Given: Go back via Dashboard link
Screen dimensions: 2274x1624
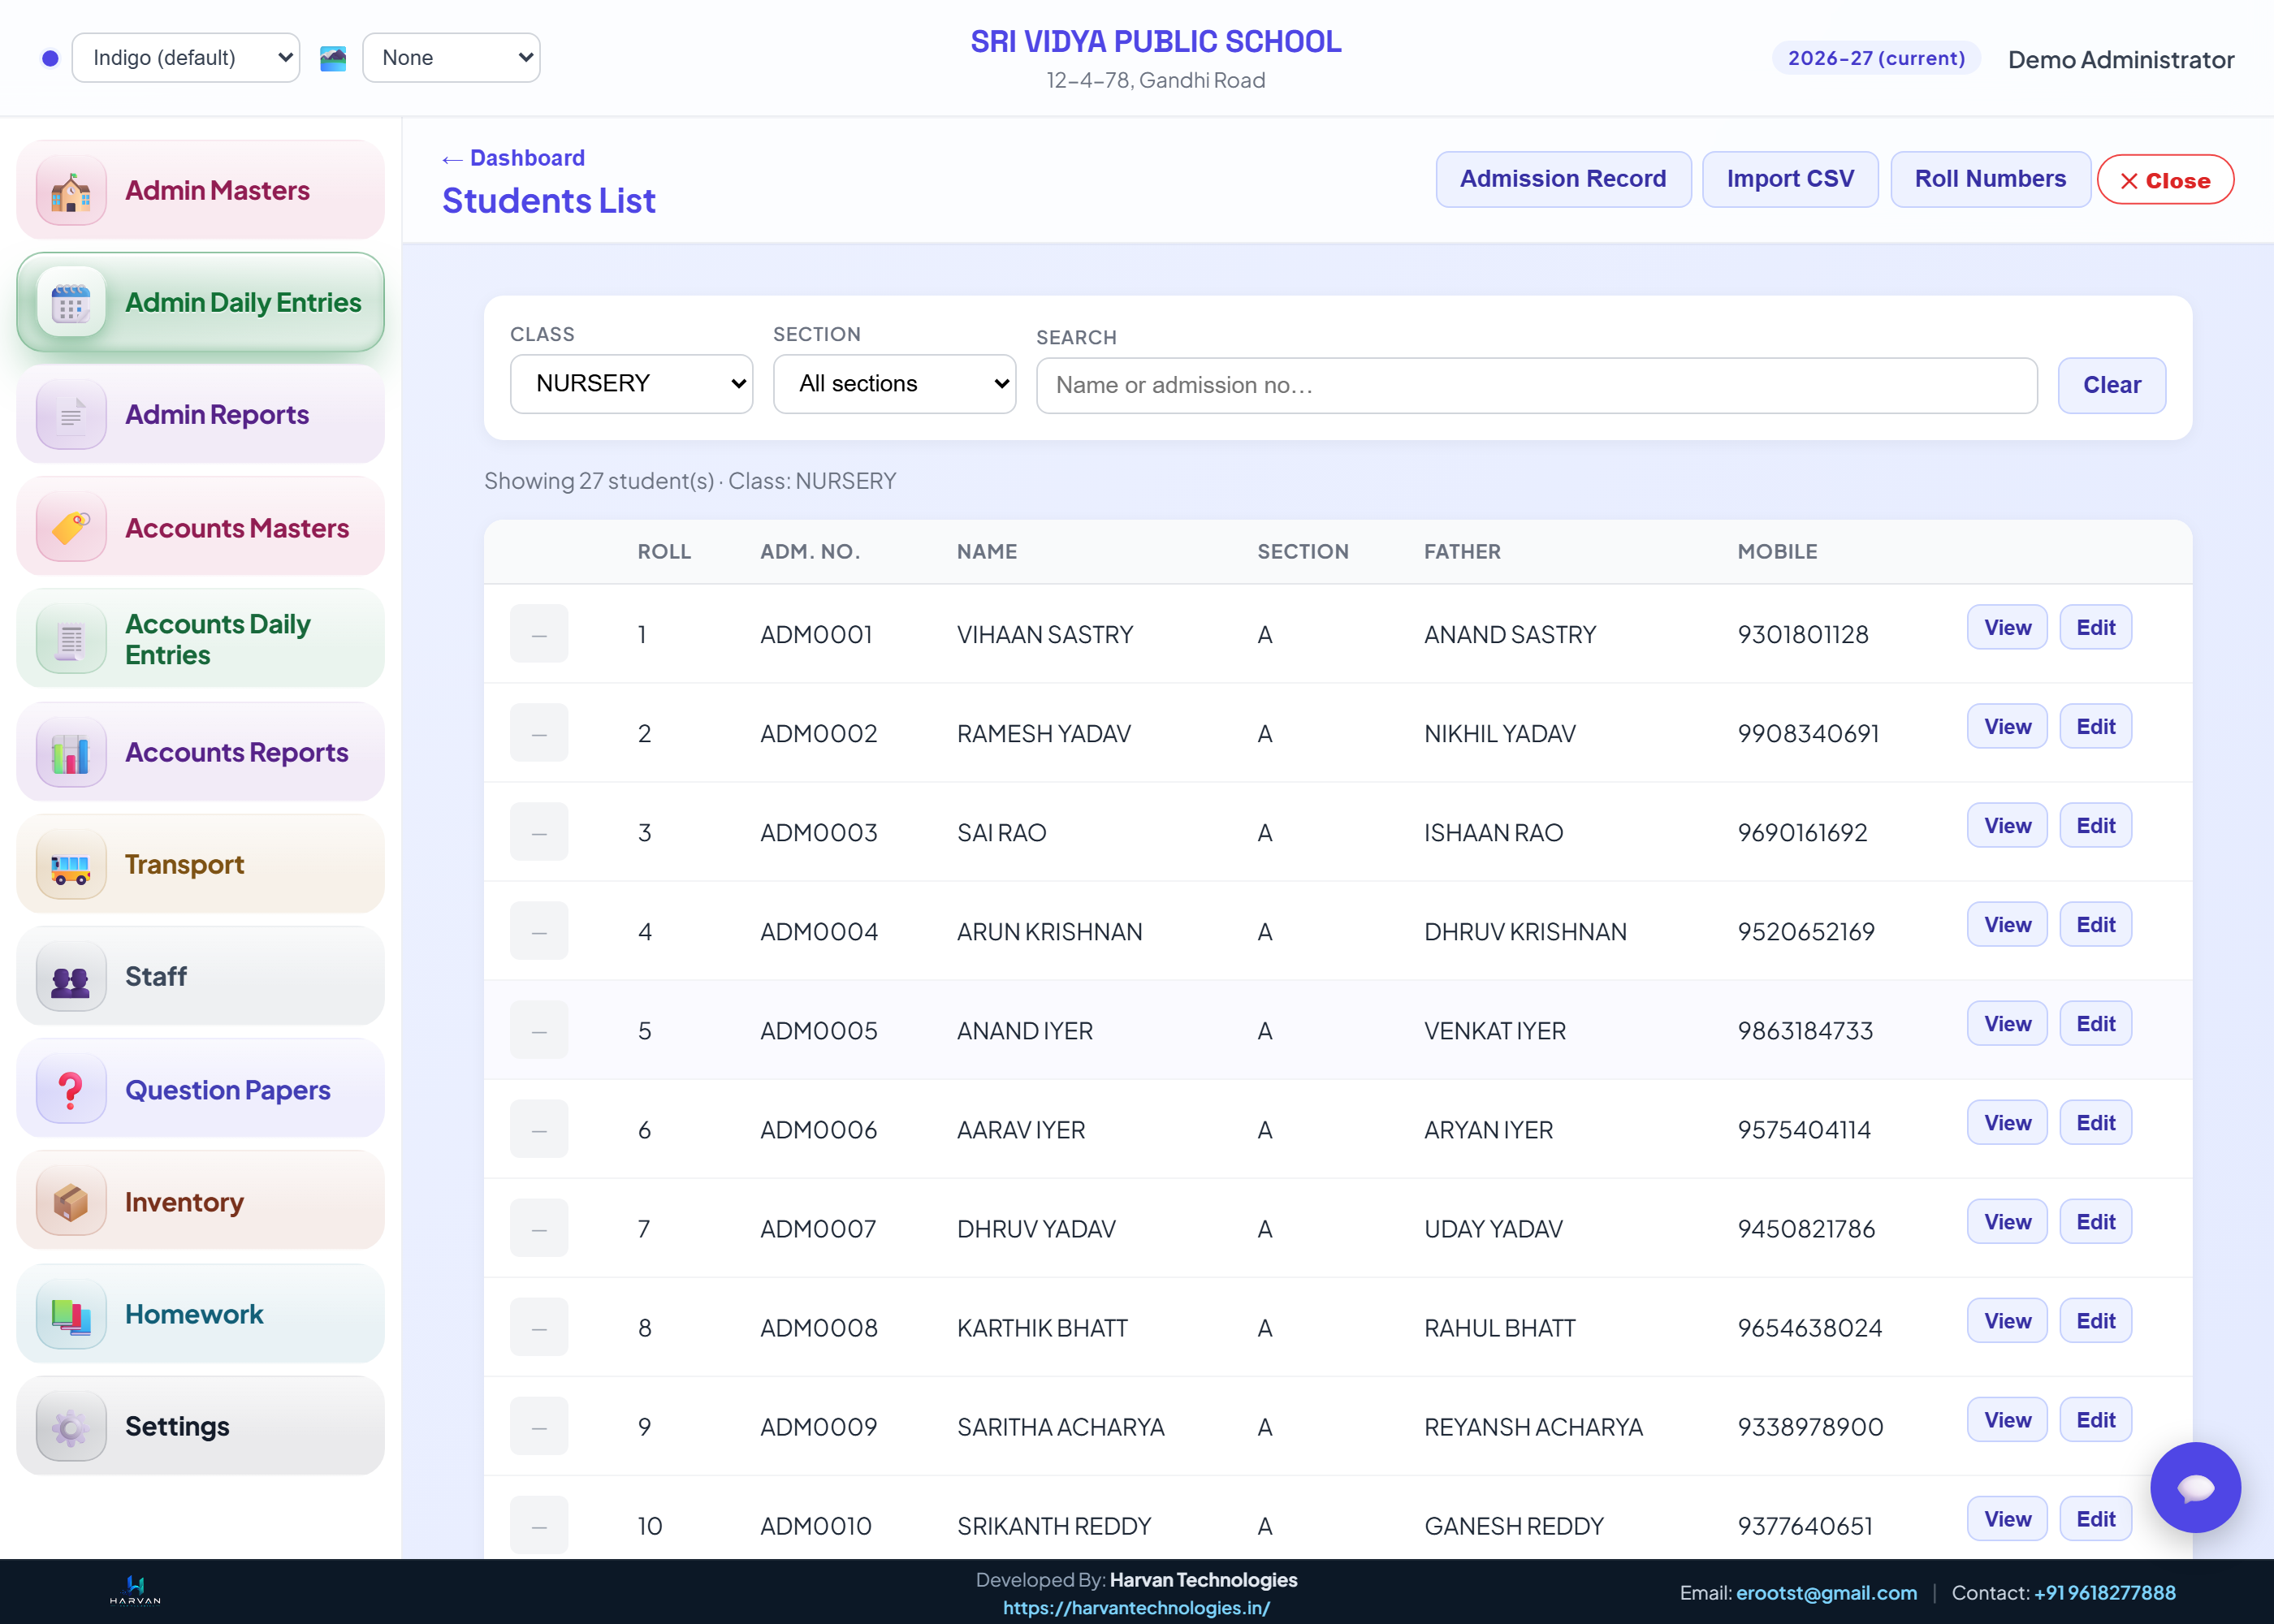Looking at the screenshot, I should pyautogui.click(x=514, y=158).
